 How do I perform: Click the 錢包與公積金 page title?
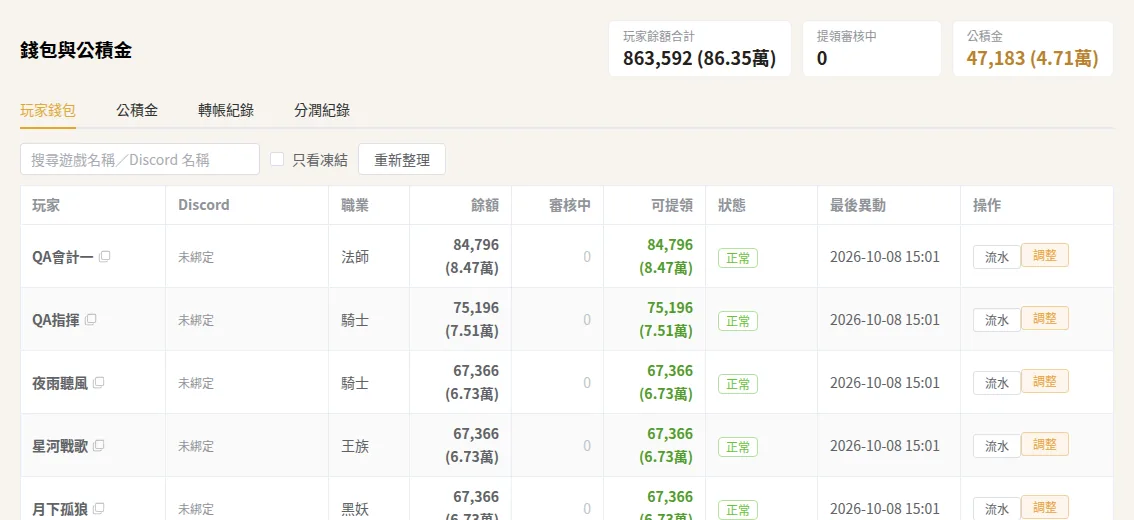[x=76, y=50]
